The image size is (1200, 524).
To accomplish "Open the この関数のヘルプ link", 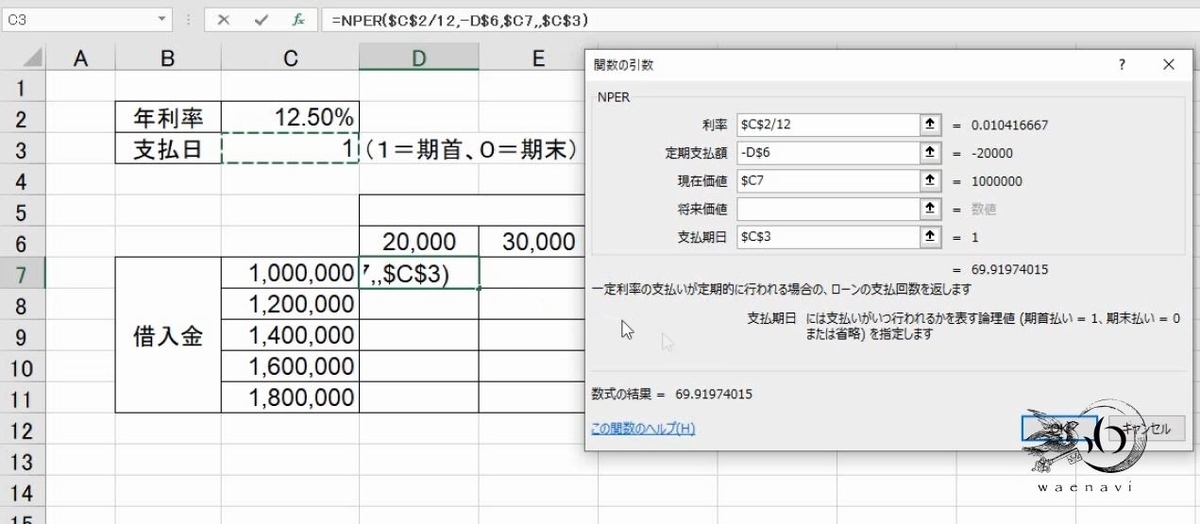I will pyautogui.click(x=643, y=428).
